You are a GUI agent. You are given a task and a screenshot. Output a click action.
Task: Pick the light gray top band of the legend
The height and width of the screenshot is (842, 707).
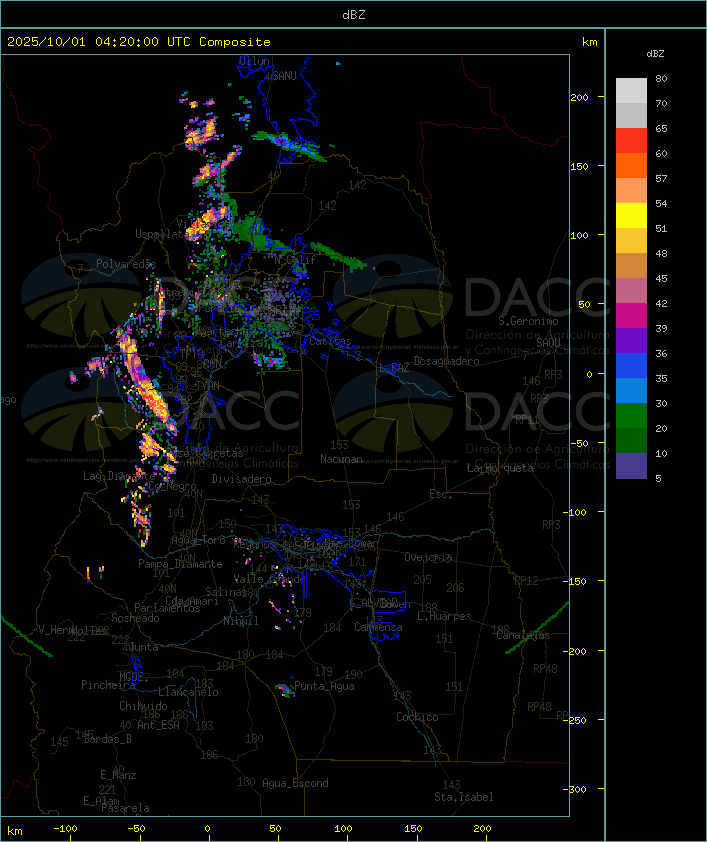click(631, 91)
